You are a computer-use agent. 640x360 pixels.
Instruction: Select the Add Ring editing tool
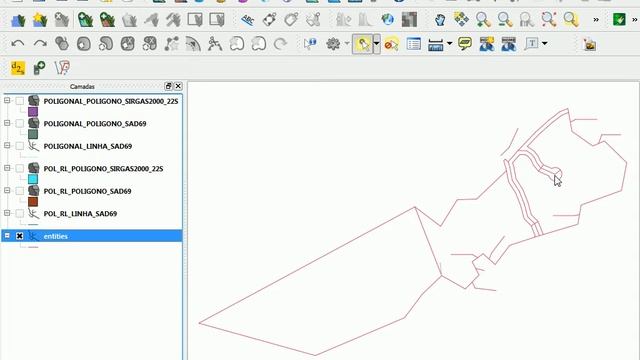coord(84,44)
